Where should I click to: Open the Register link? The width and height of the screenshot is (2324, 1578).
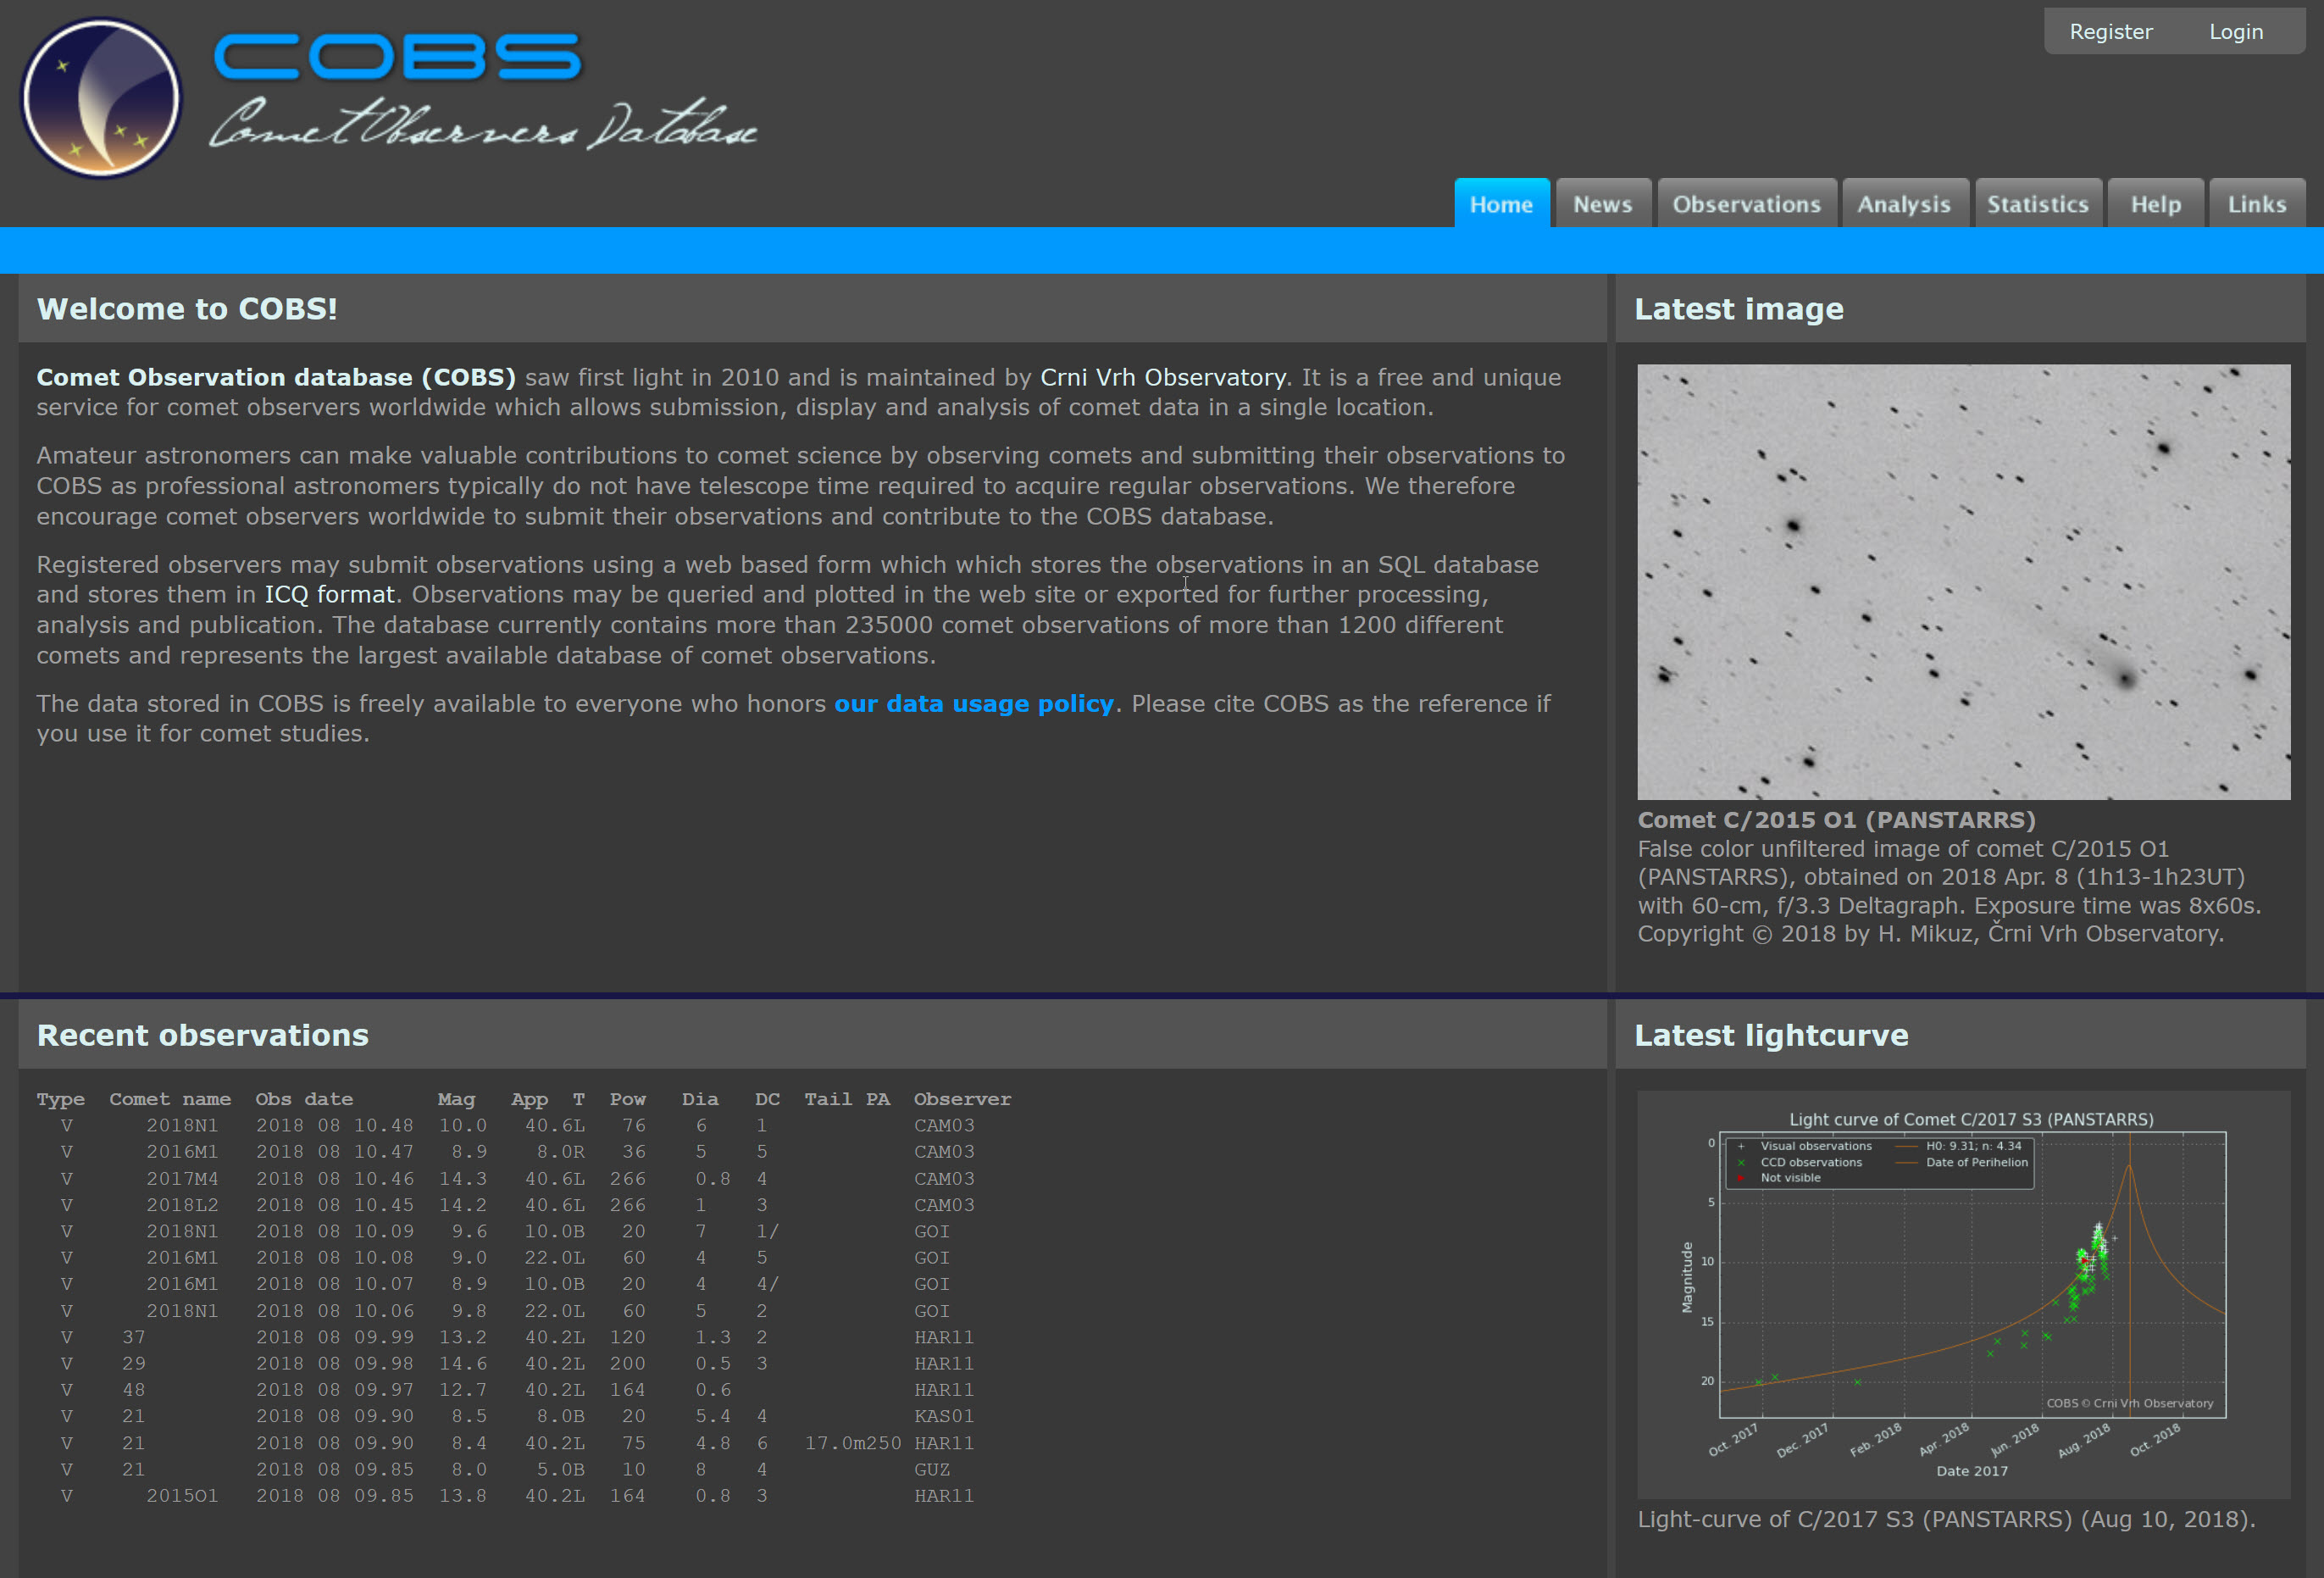coord(2110,32)
